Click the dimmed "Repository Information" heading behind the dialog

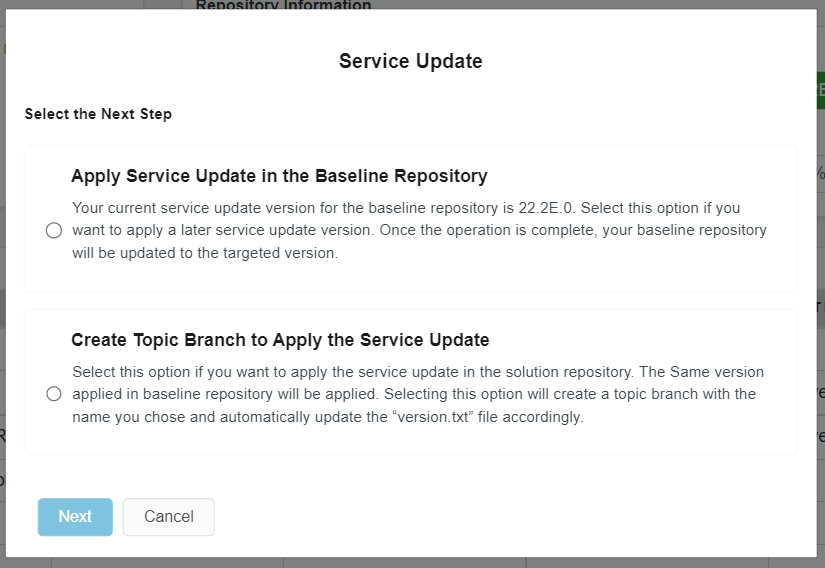[283, 6]
